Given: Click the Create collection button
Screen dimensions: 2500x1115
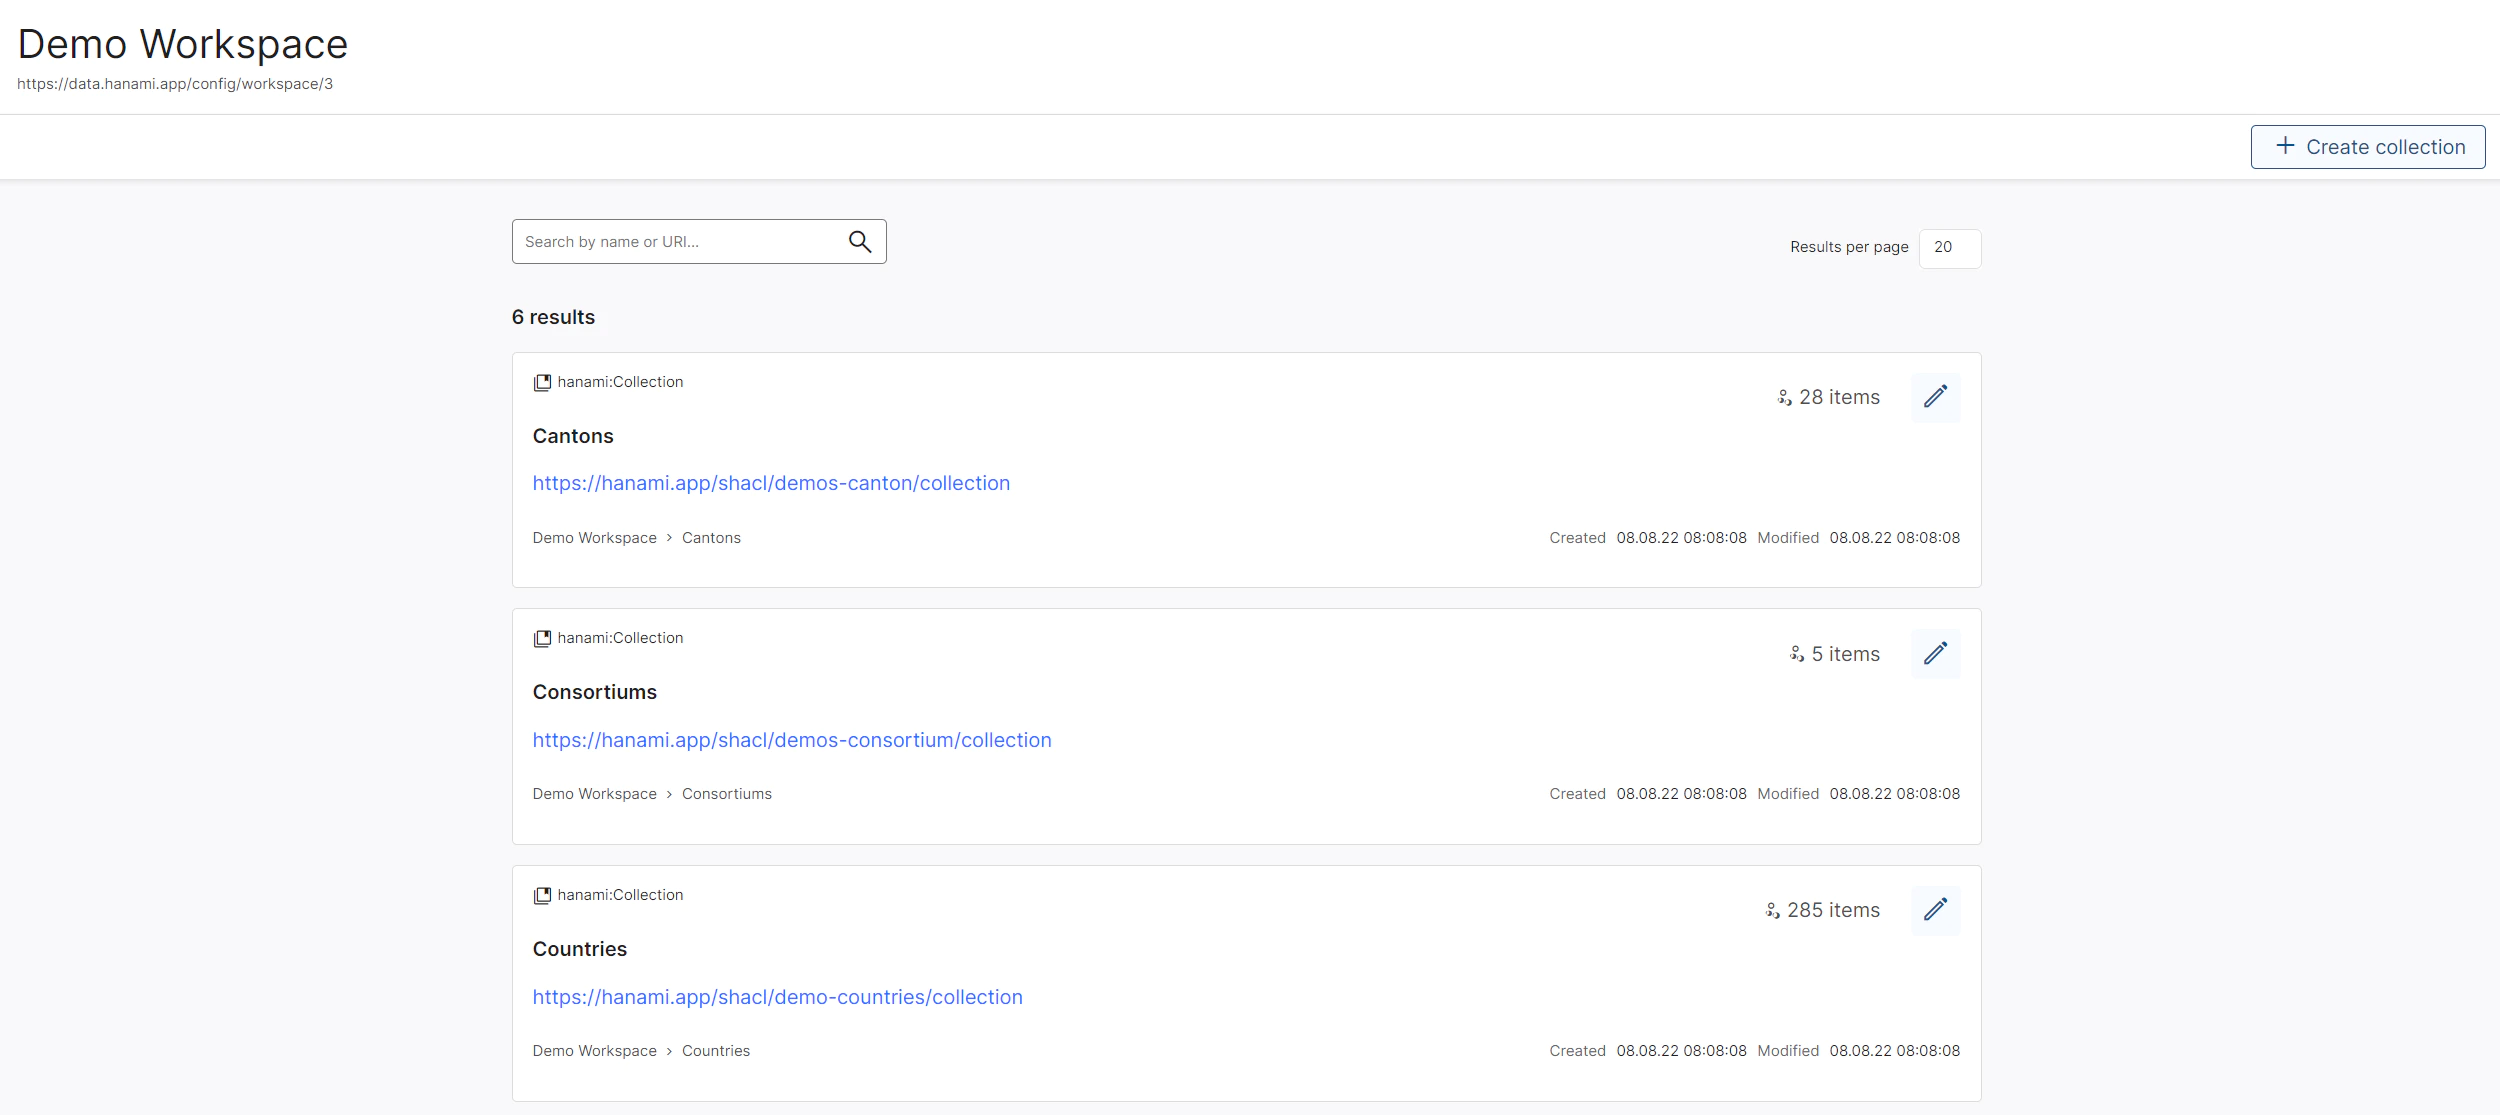Looking at the screenshot, I should (x=2368, y=147).
